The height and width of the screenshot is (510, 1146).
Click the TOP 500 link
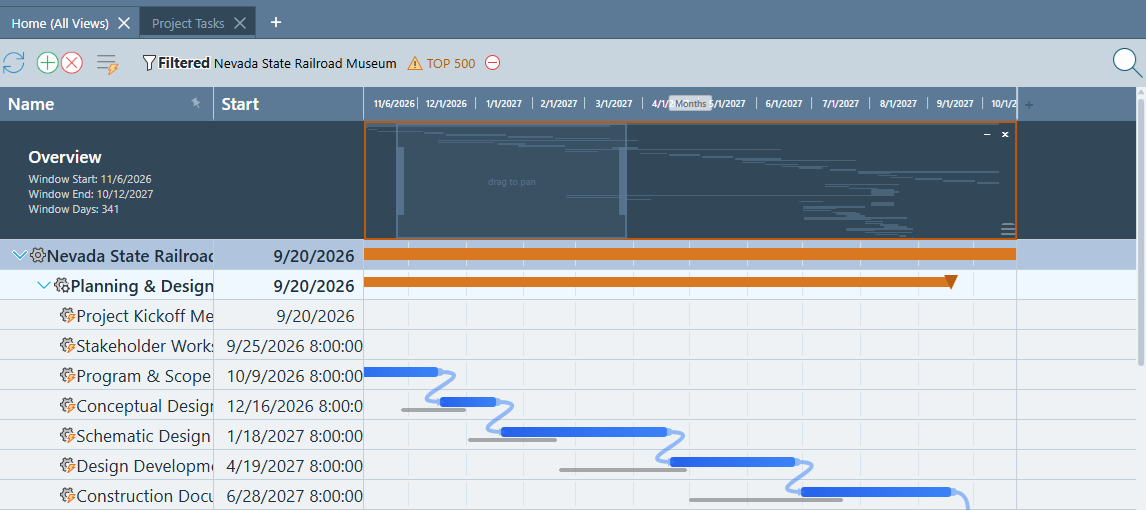(x=451, y=64)
